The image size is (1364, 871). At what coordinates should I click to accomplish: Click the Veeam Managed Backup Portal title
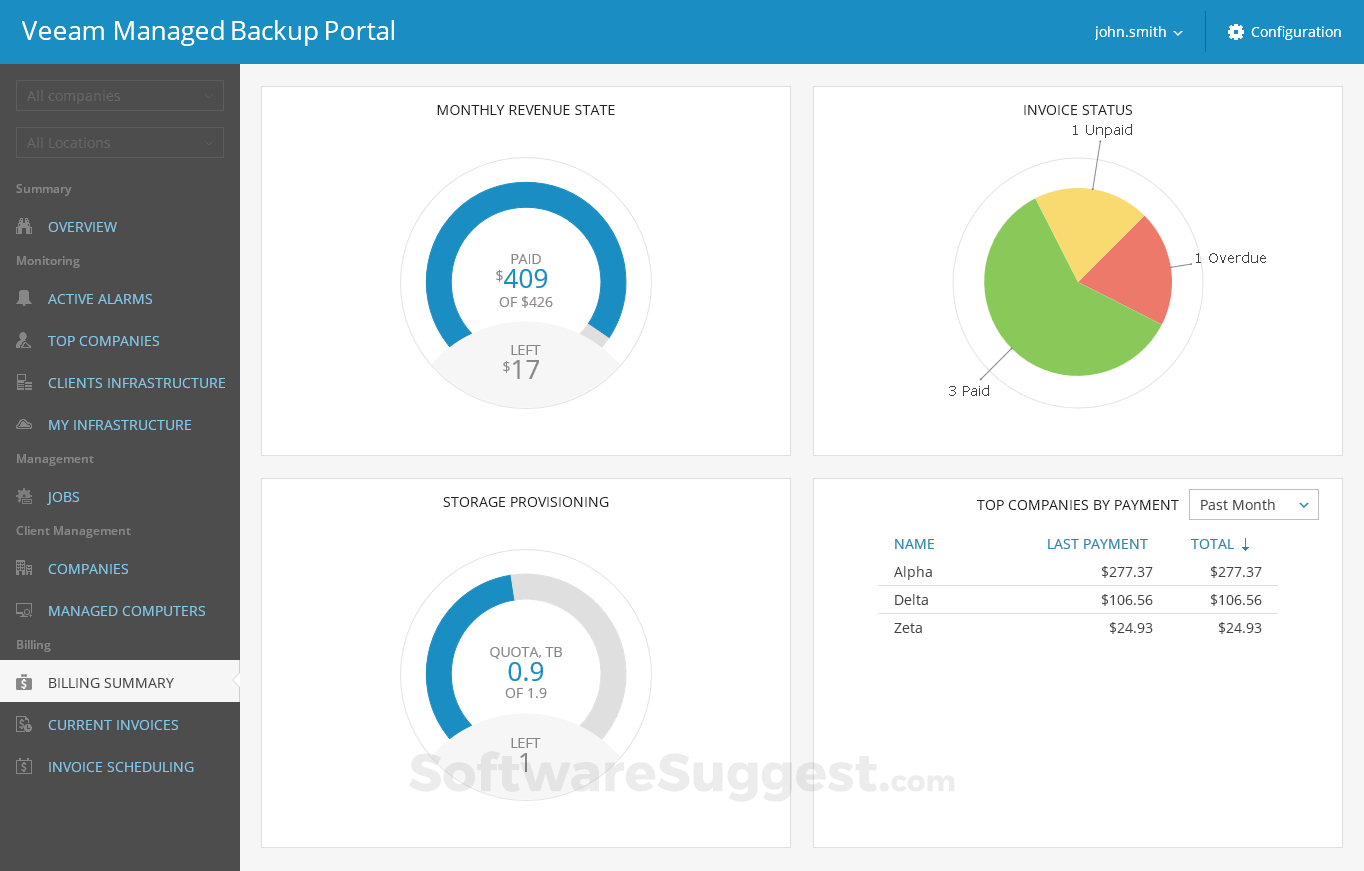209,31
